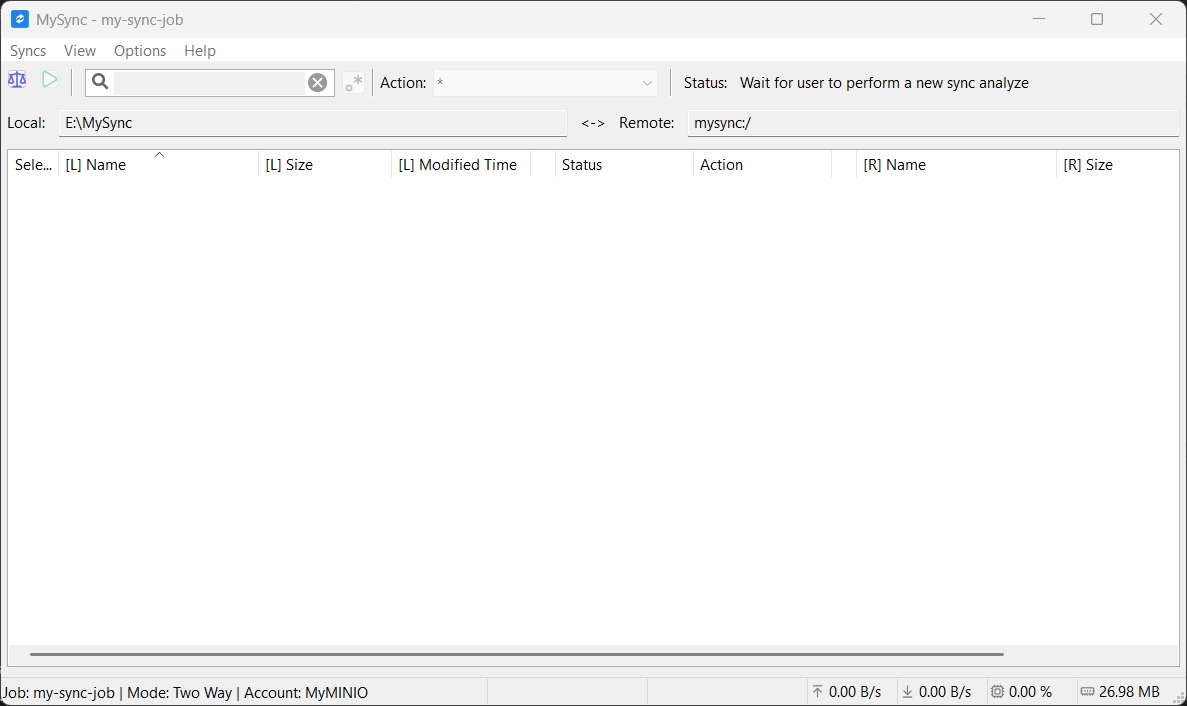Click the 'Remote:' label
Image resolution: width=1187 pixels, height=706 pixels.
tap(646, 123)
